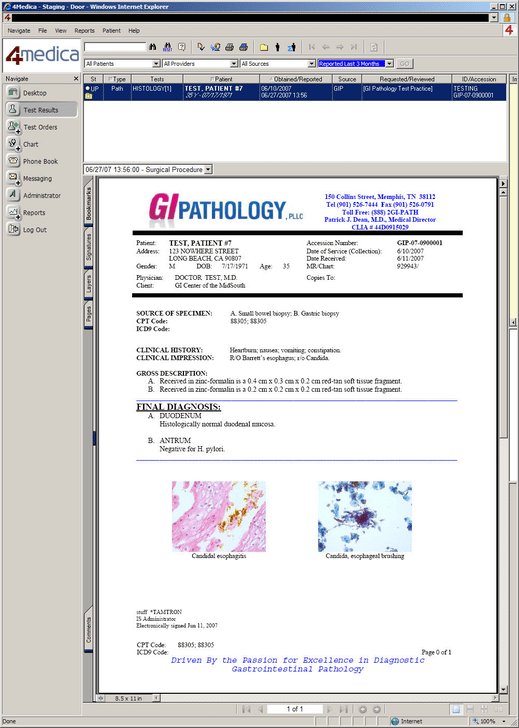Switch to the Bookmarks side tab
This screenshot has width=519, height=728.
[x=89, y=204]
